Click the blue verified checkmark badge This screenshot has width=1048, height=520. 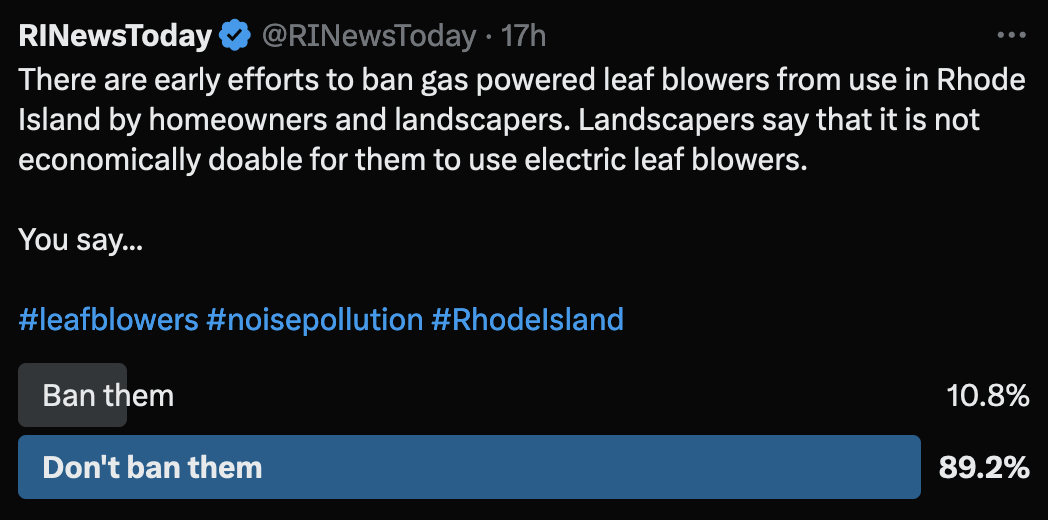236,37
